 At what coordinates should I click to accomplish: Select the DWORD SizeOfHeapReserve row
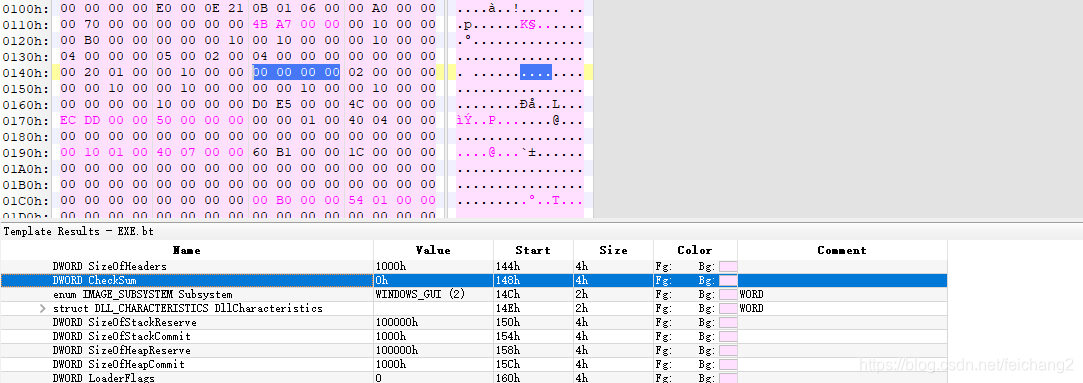coord(474,351)
